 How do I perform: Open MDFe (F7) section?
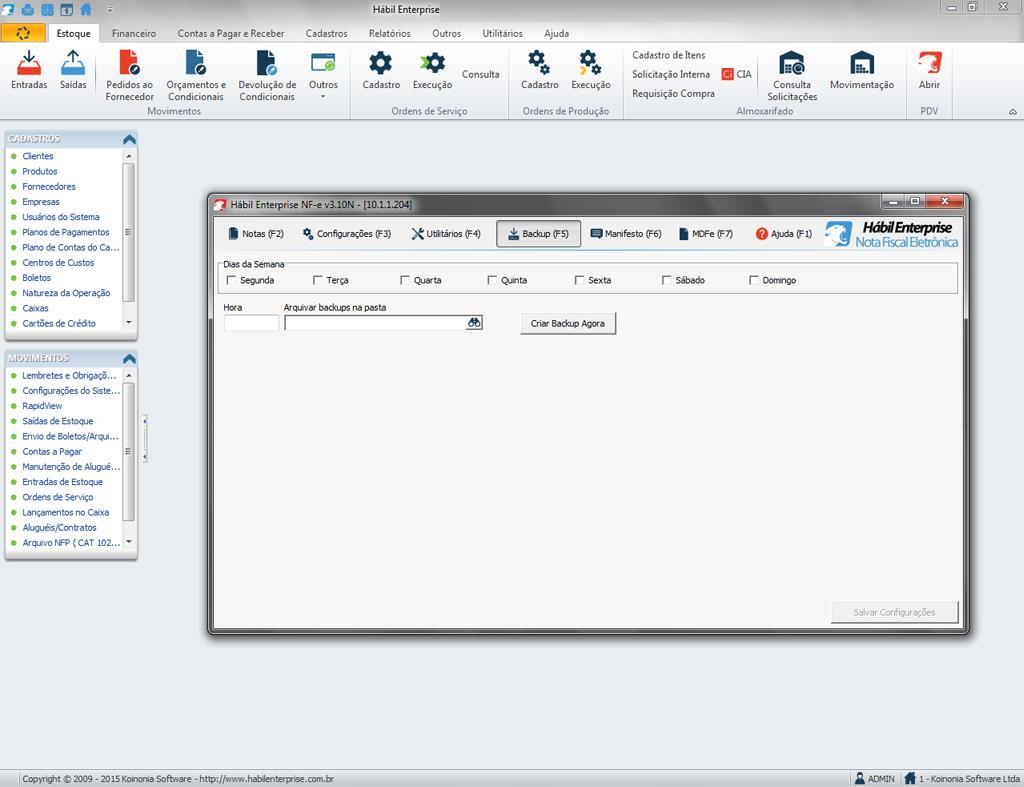705,234
